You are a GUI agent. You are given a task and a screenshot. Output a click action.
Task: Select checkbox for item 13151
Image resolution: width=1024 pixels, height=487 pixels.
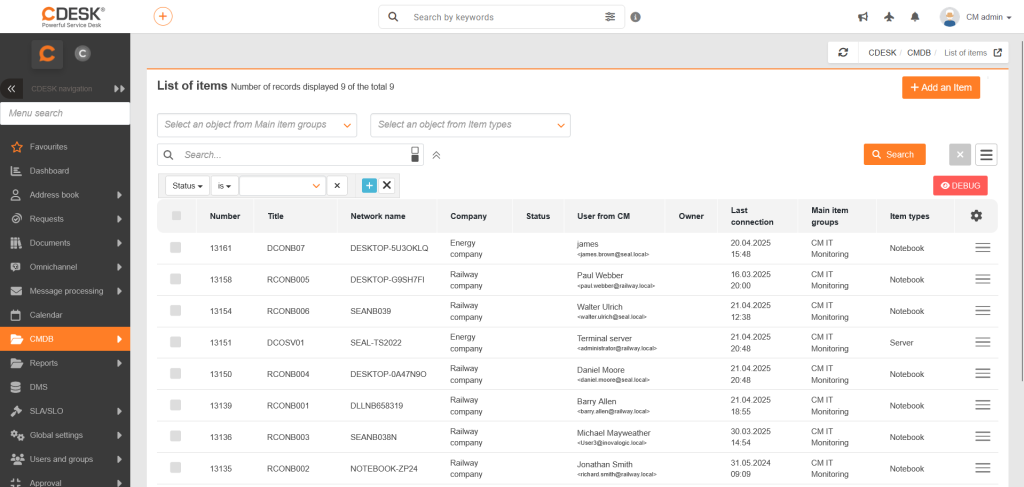click(175, 342)
